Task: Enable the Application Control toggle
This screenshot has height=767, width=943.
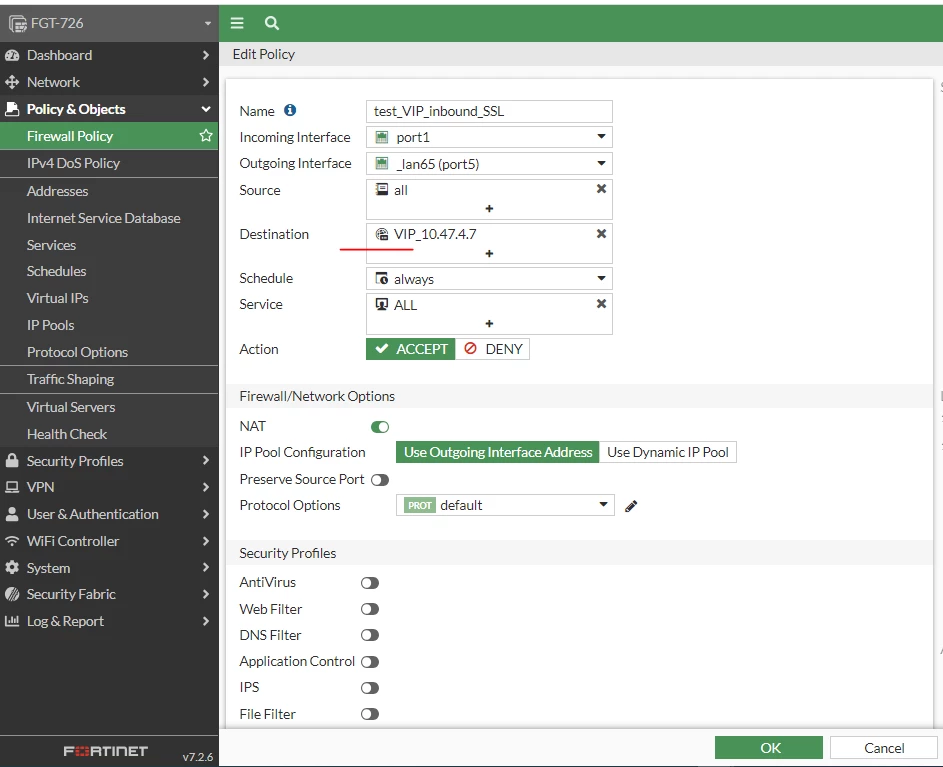Action: 370,662
